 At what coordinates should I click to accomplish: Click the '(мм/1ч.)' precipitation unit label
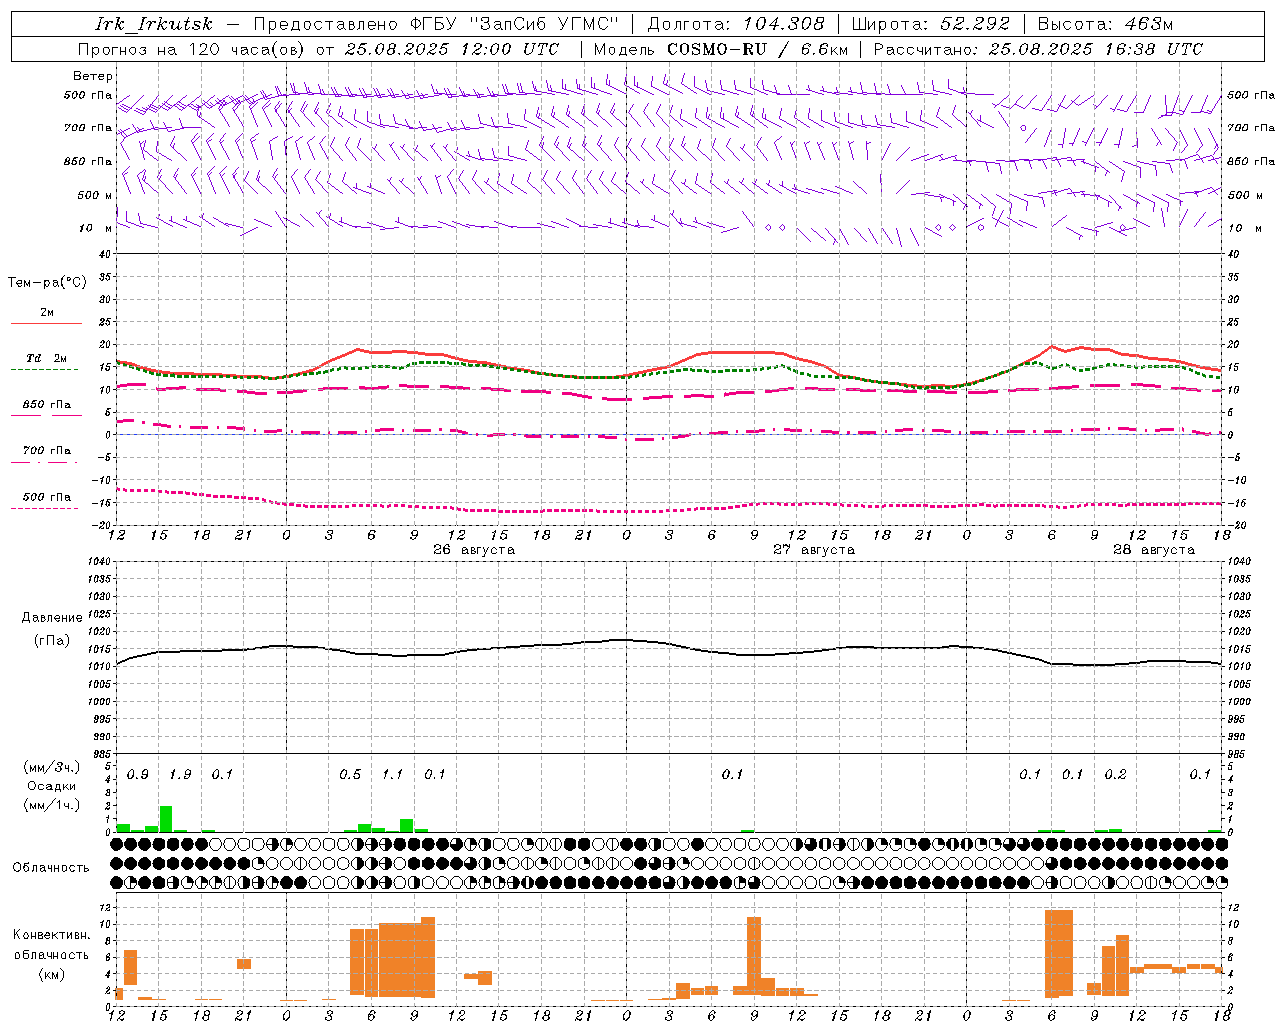52,805
